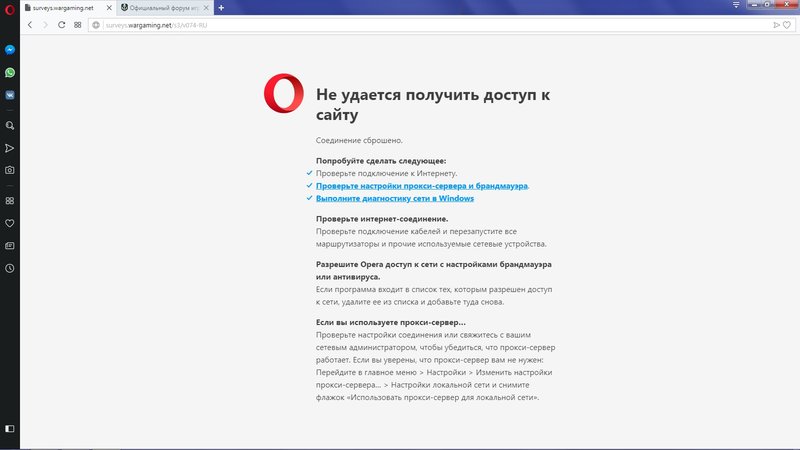Open the sidebar search icon
Viewport: 800px width, 450px height.
pyautogui.click(x=9, y=125)
